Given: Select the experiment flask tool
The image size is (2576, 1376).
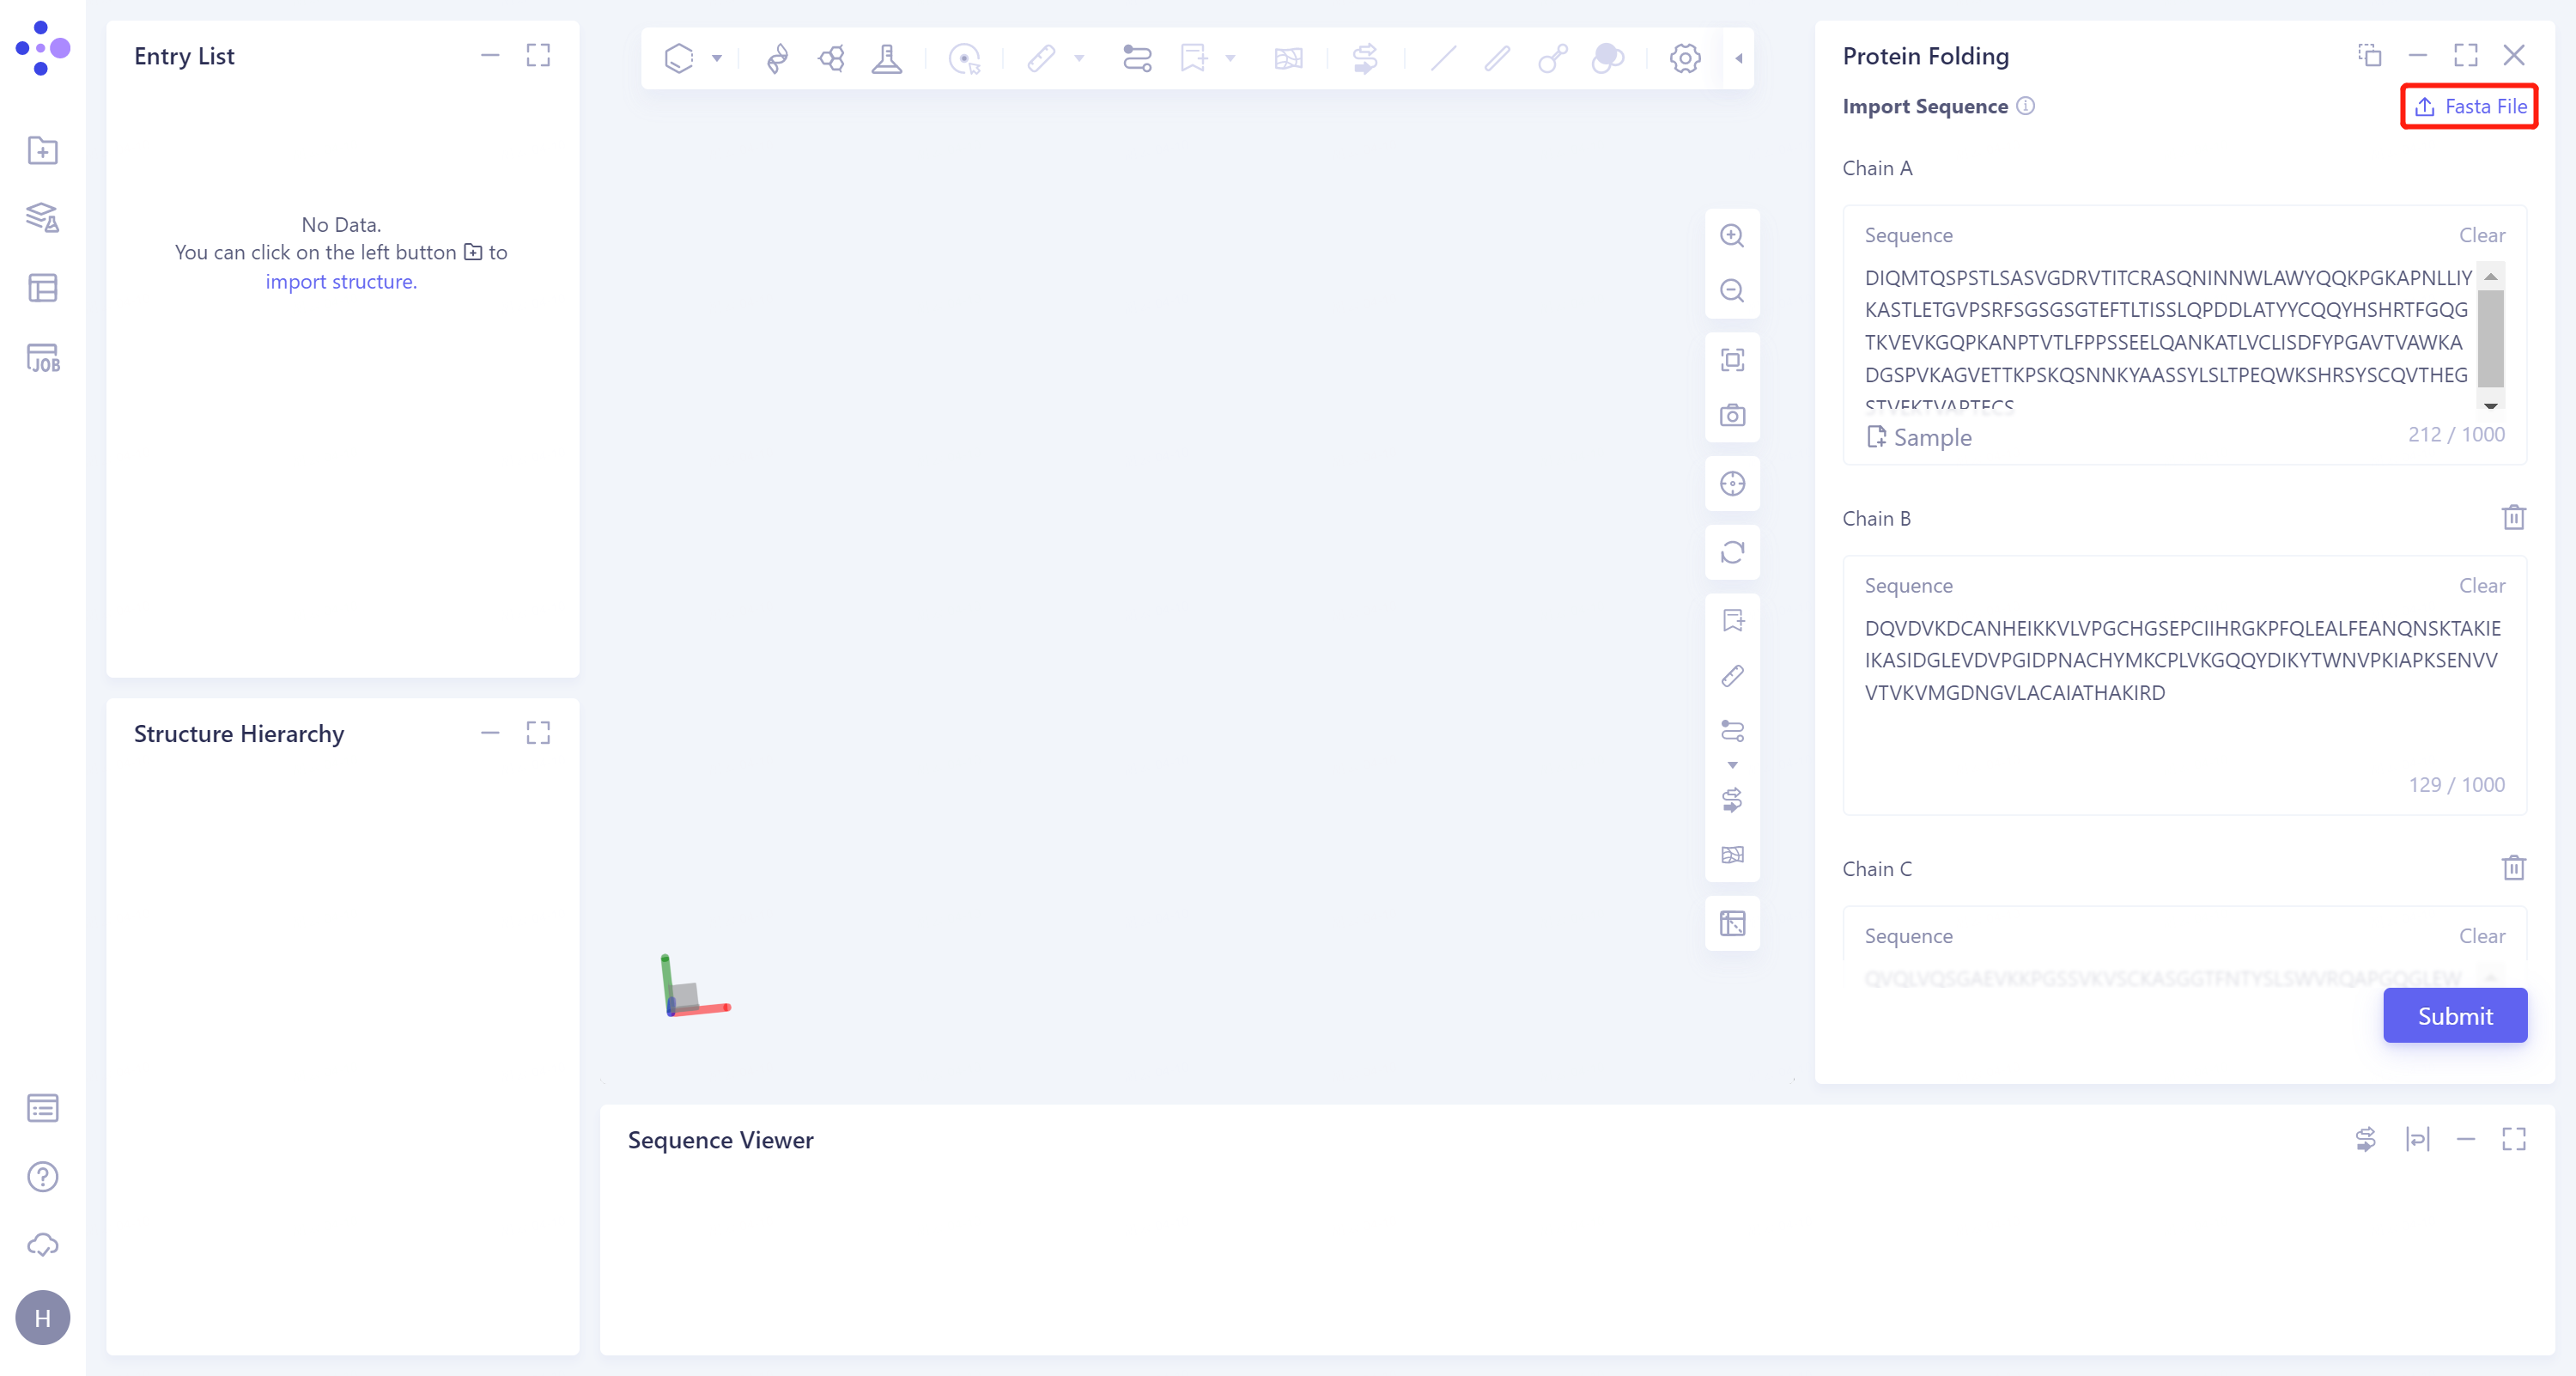Looking at the screenshot, I should coord(887,58).
